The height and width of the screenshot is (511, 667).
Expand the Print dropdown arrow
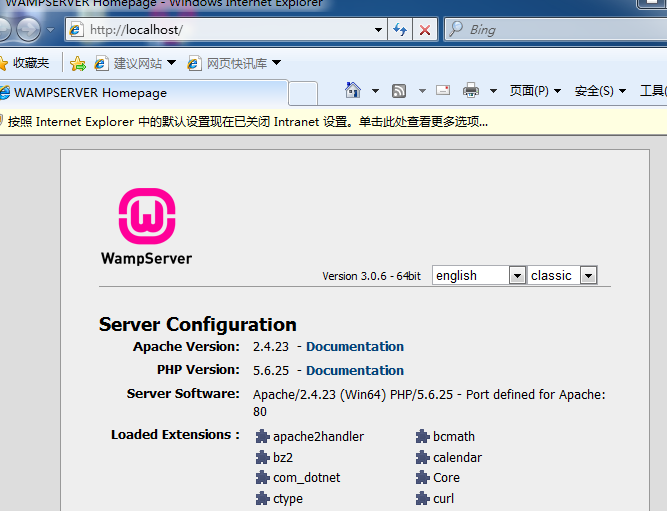coord(493,91)
